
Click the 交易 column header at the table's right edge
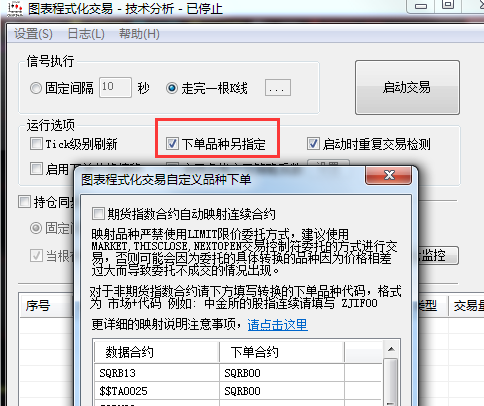[x=466, y=306]
